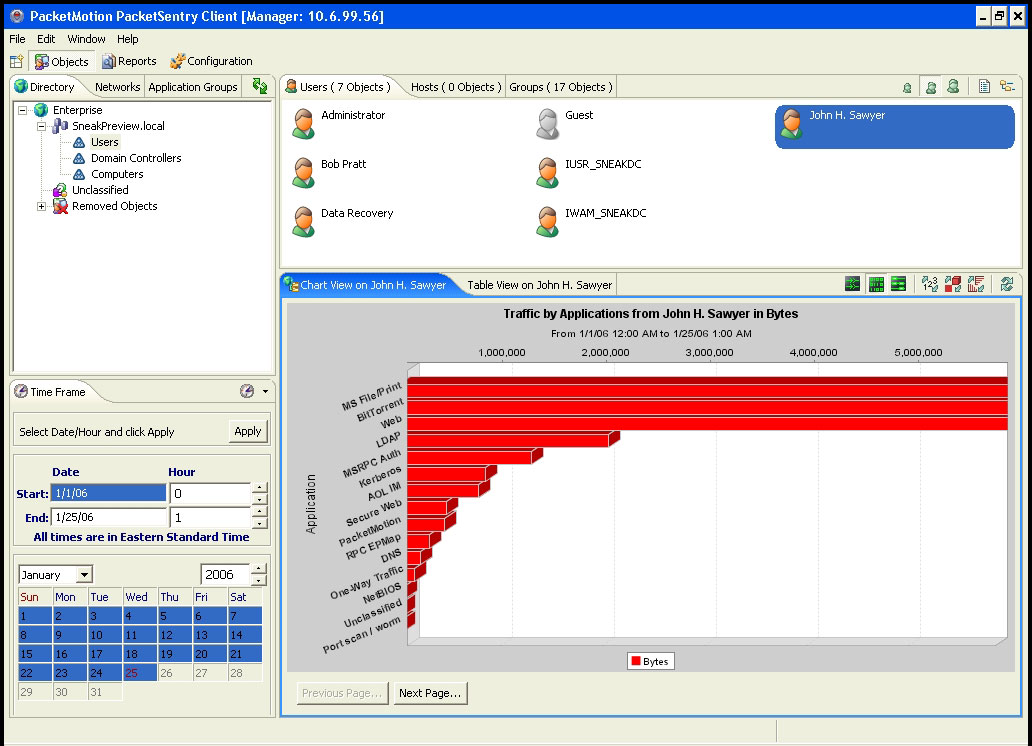Open the January month dropdown

[x=84, y=575]
